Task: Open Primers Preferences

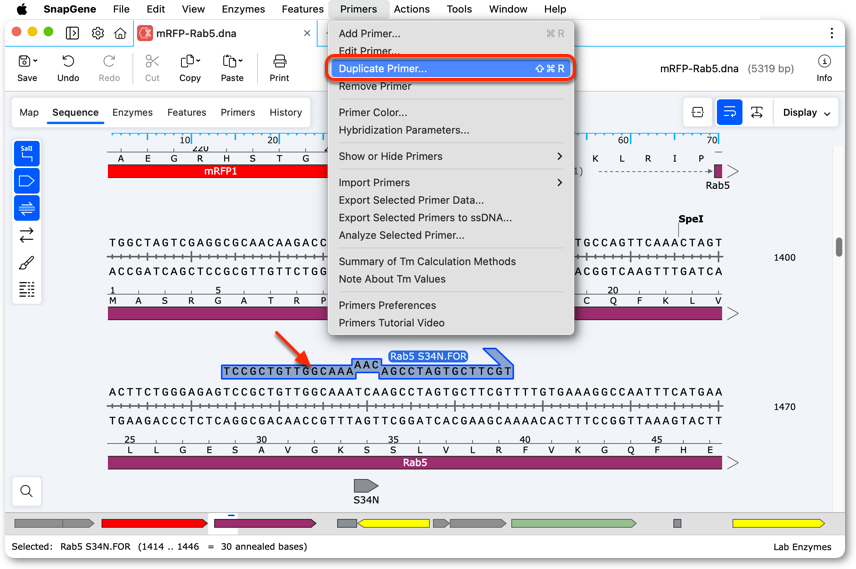Action: tap(451, 305)
